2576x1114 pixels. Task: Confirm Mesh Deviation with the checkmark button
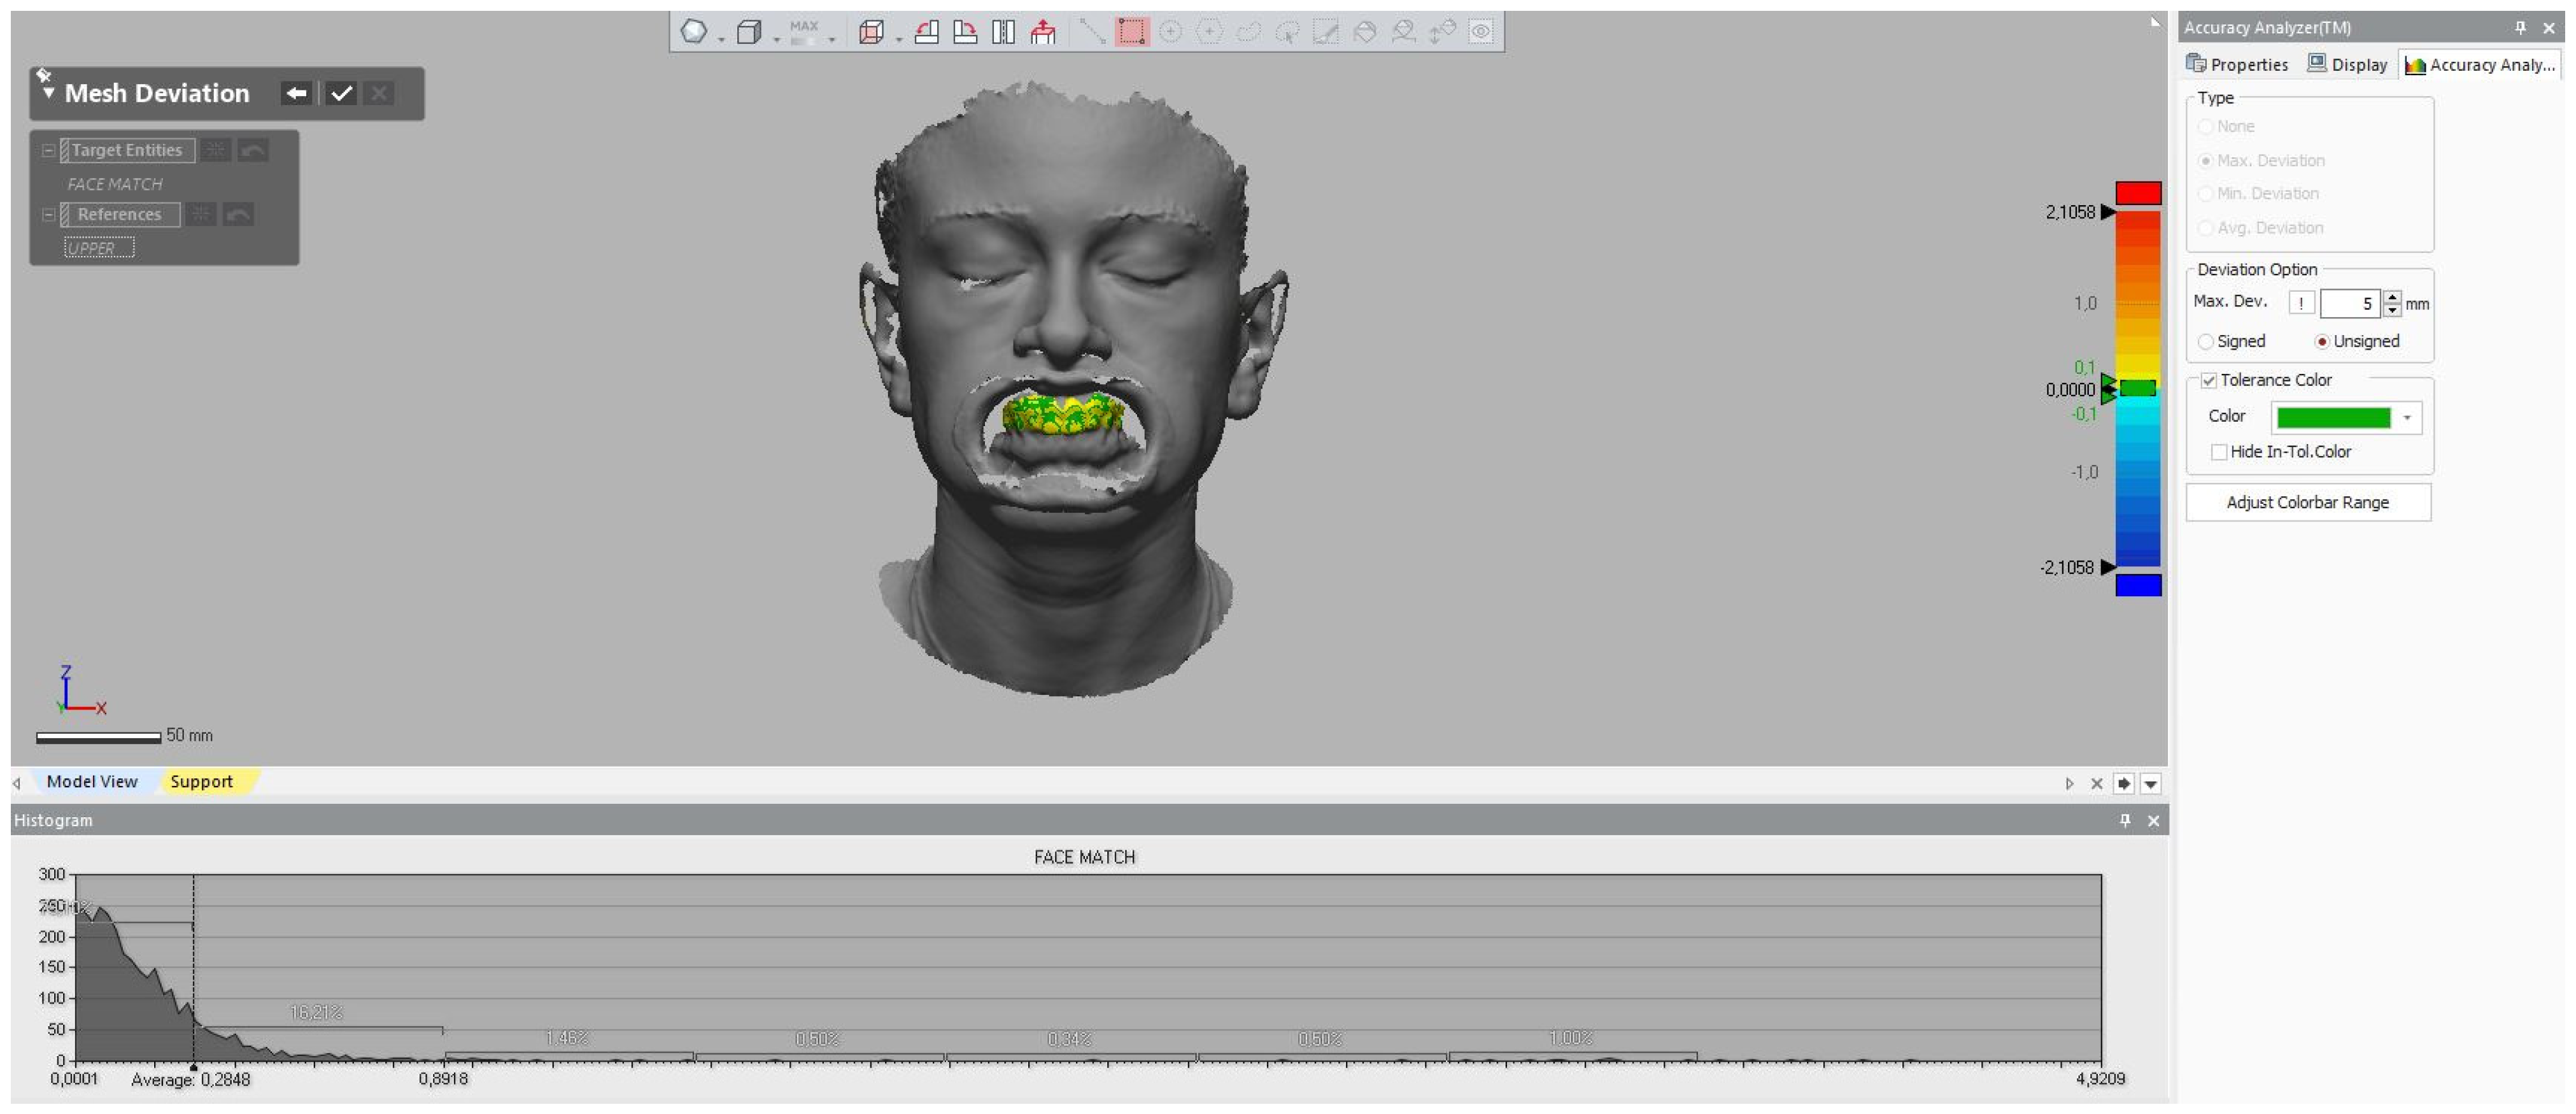click(x=341, y=94)
